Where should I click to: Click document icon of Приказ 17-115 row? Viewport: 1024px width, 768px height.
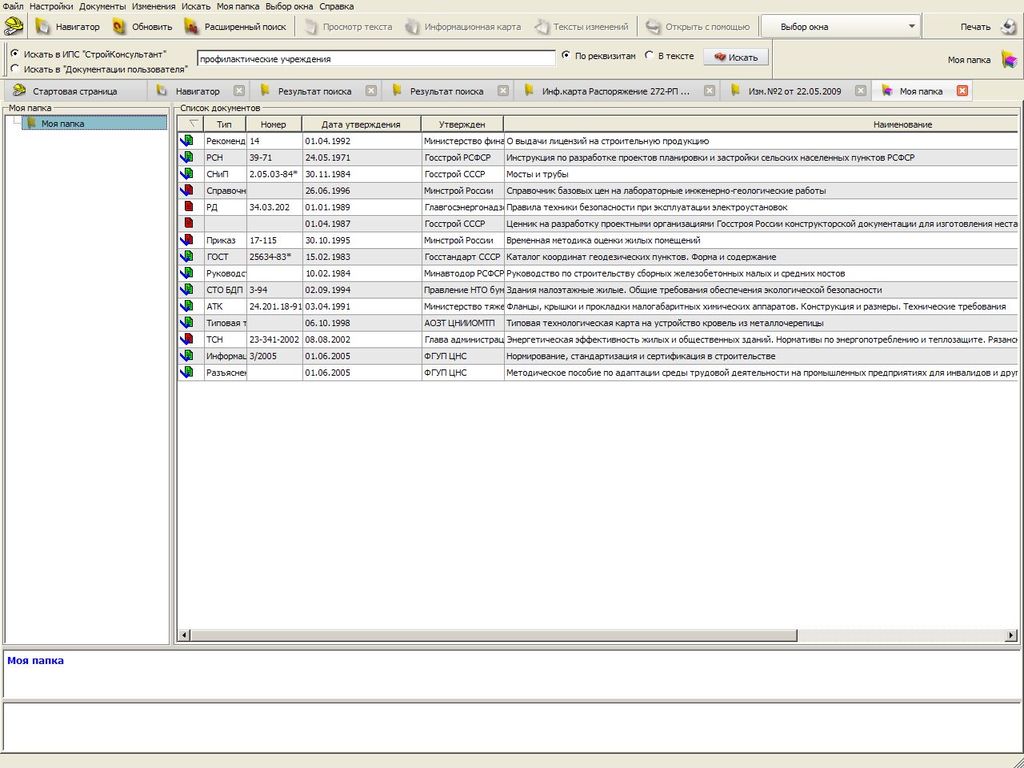[x=187, y=240]
